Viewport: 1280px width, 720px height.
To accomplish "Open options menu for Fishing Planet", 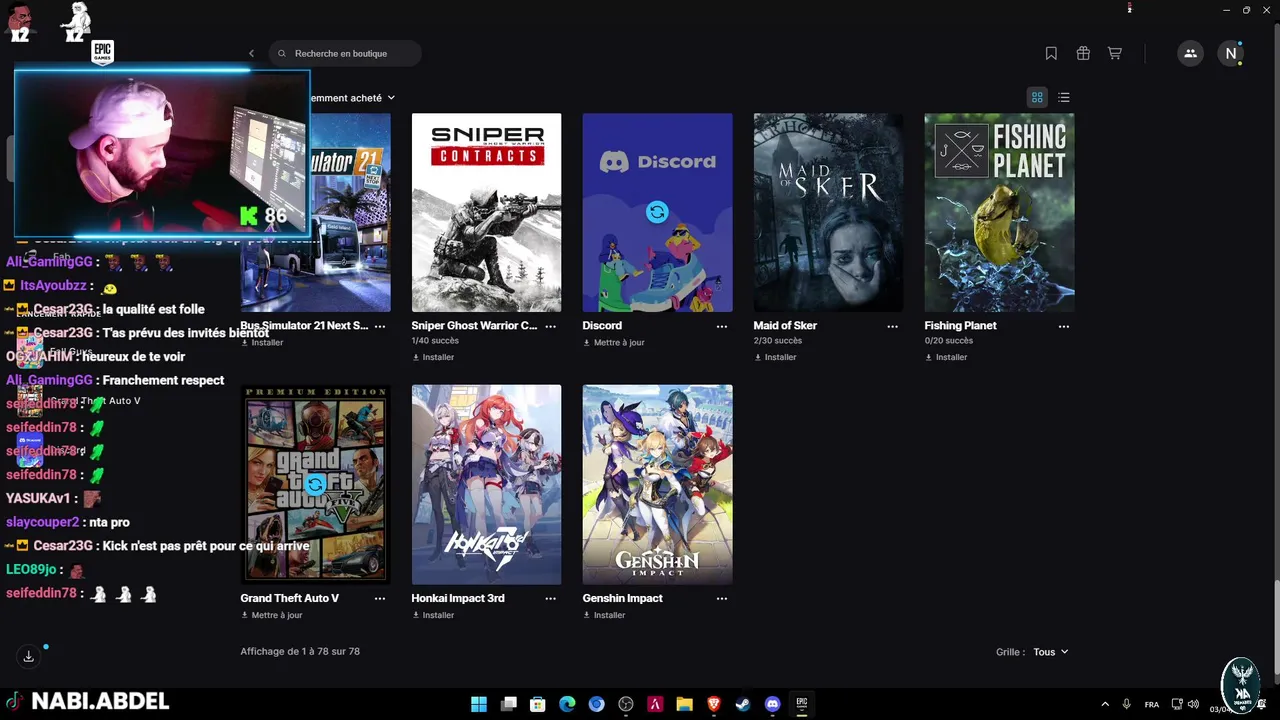I will tap(1064, 326).
